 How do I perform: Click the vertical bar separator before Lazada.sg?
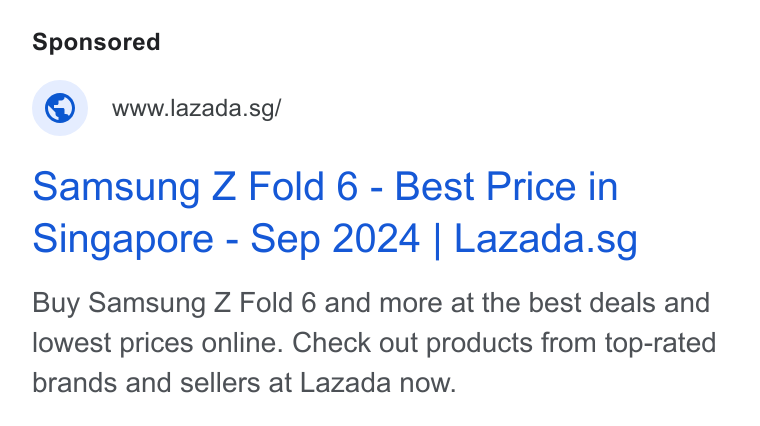(x=437, y=239)
